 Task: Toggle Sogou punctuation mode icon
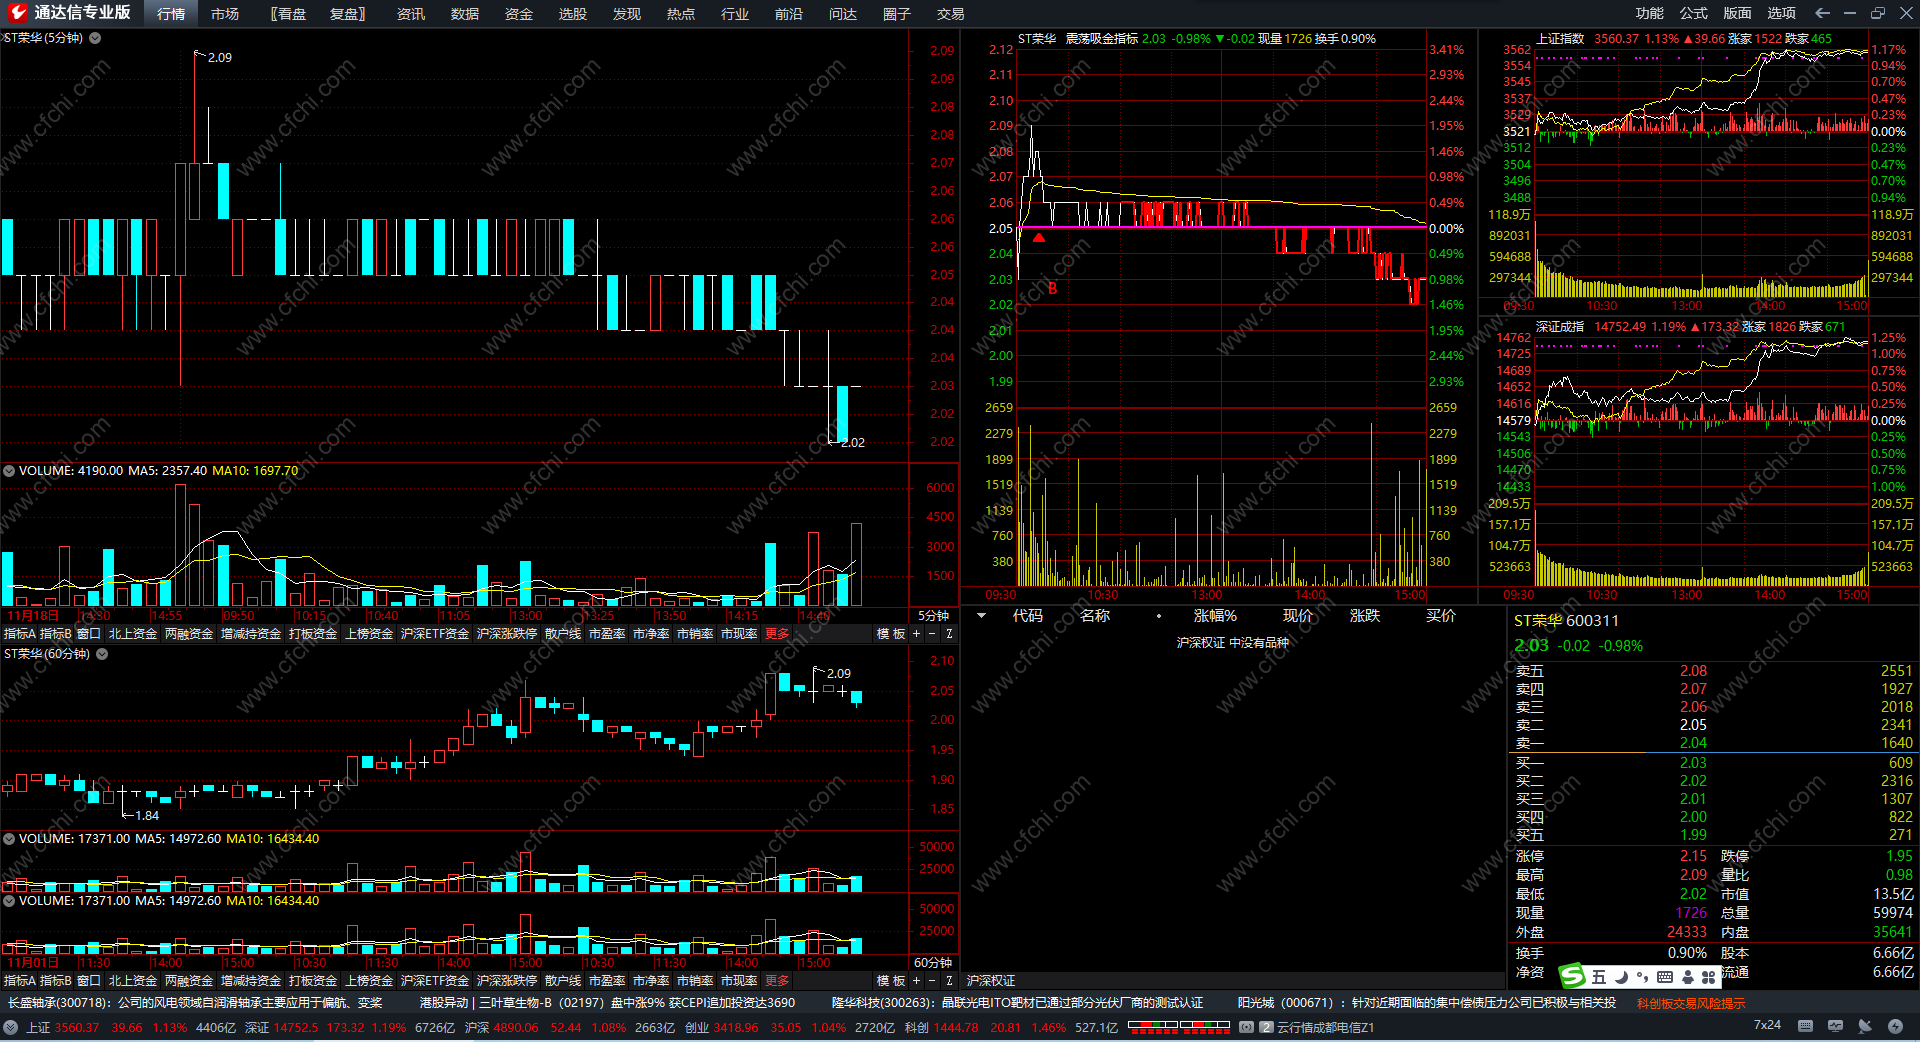click(1642, 977)
